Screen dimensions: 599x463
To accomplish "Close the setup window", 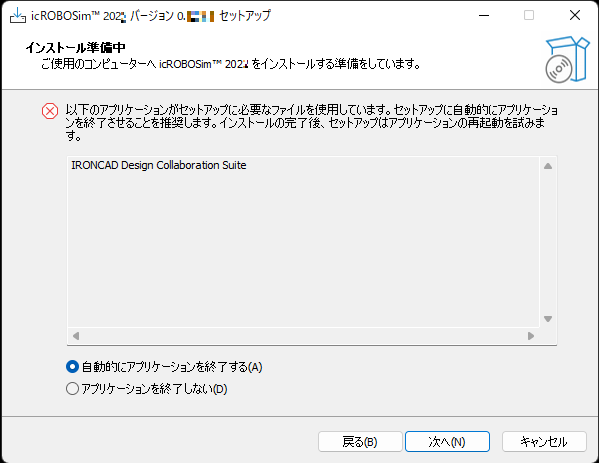I will [x=575, y=15].
